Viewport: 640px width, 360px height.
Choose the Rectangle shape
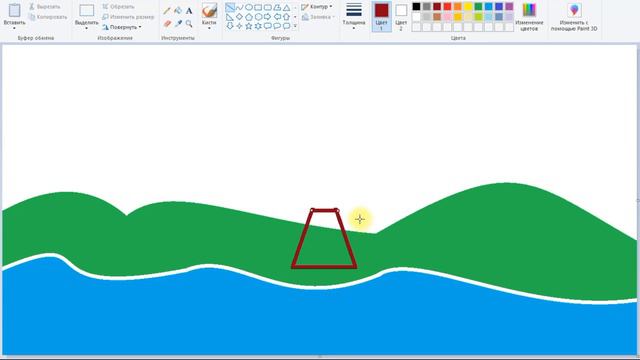[x=258, y=7]
